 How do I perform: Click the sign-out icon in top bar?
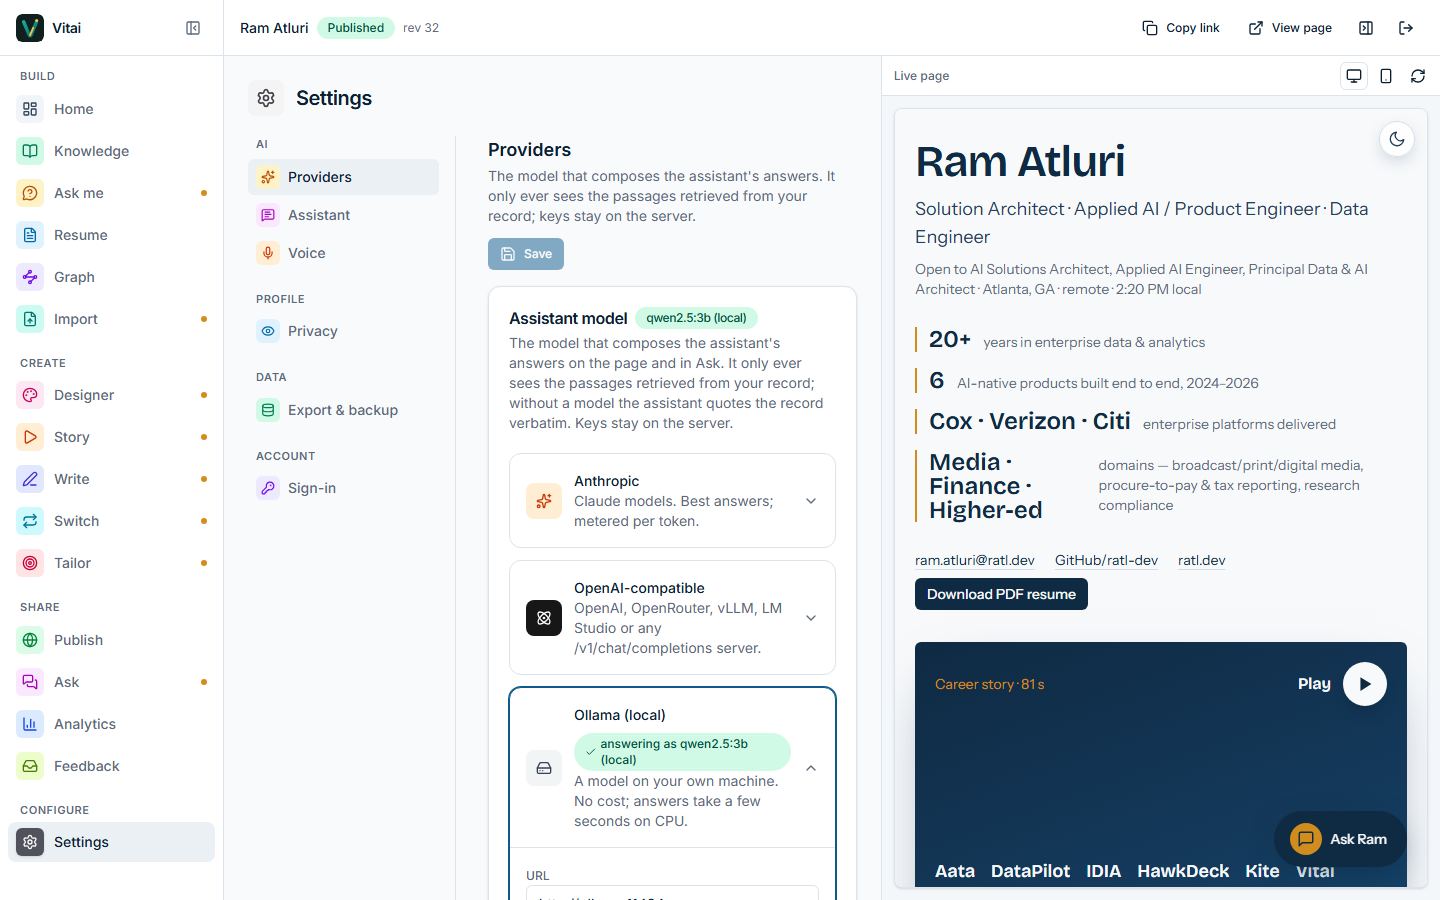1406,28
